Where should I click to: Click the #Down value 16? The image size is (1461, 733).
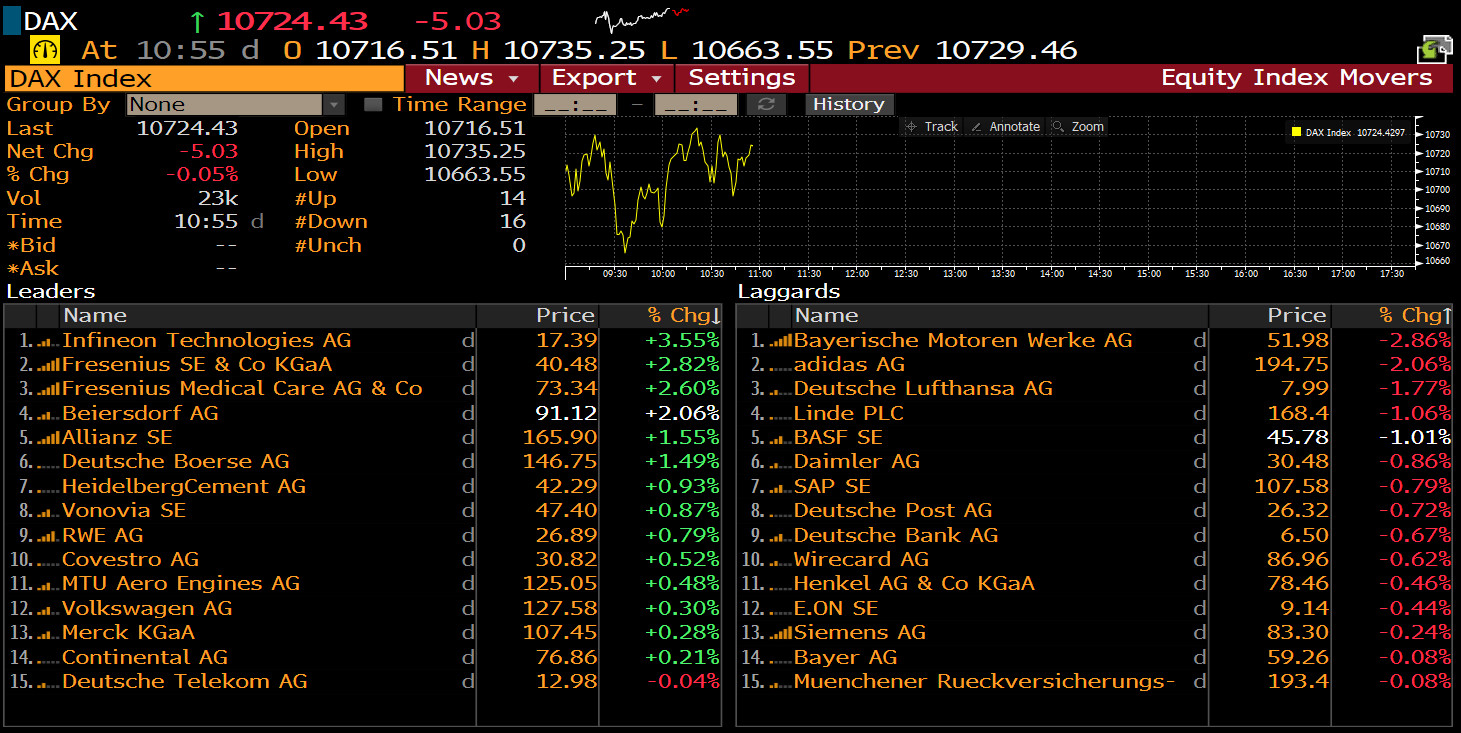point(512,222)
